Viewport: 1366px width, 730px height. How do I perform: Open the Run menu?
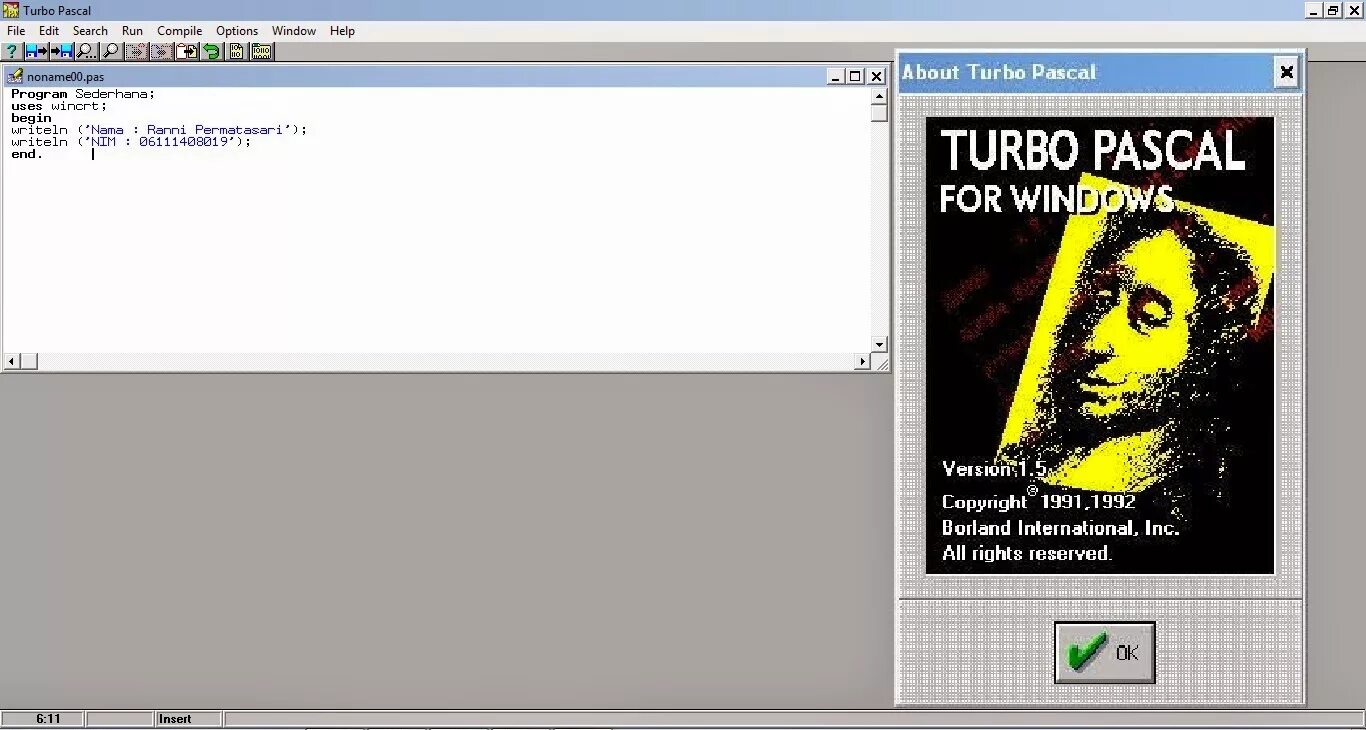[132, 31]
